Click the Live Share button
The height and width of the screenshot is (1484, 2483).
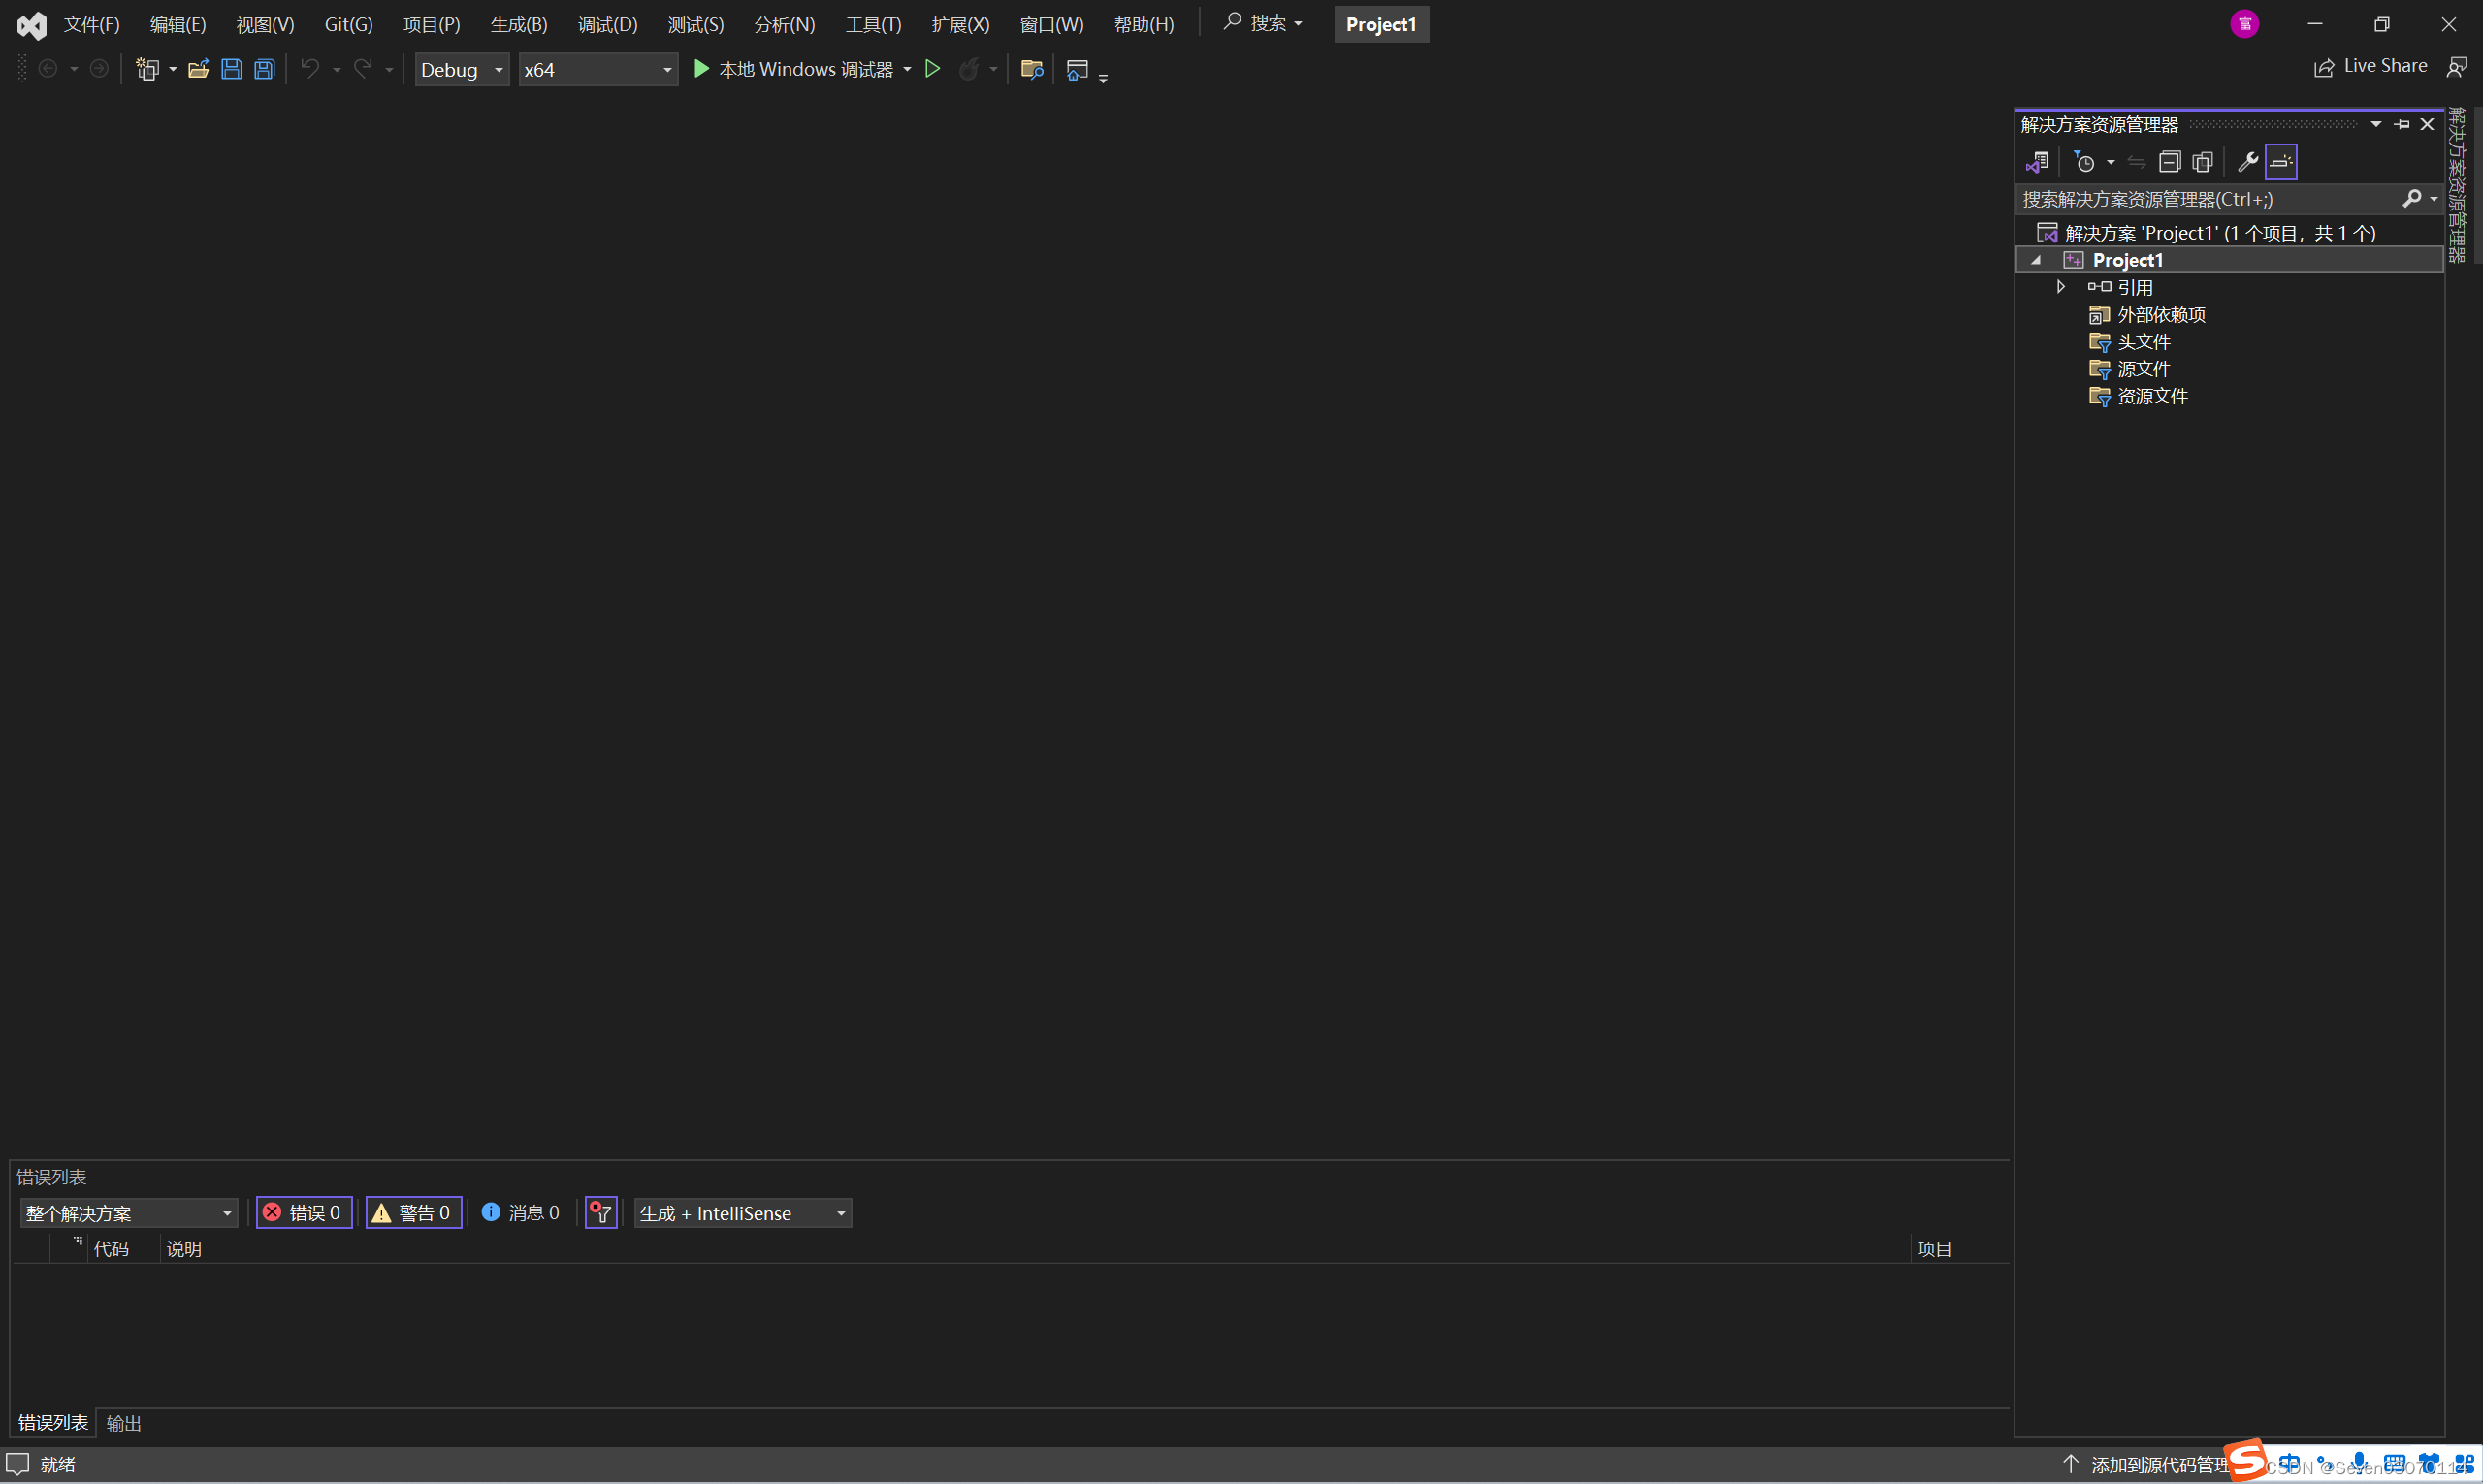pyautogui.click(x=2371, y=66)
